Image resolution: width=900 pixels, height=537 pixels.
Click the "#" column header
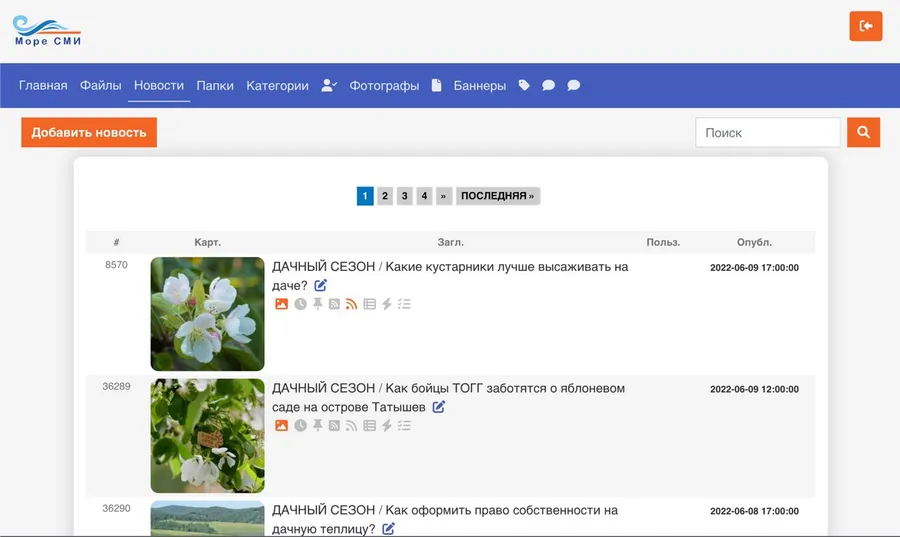(x=117, y=242)
